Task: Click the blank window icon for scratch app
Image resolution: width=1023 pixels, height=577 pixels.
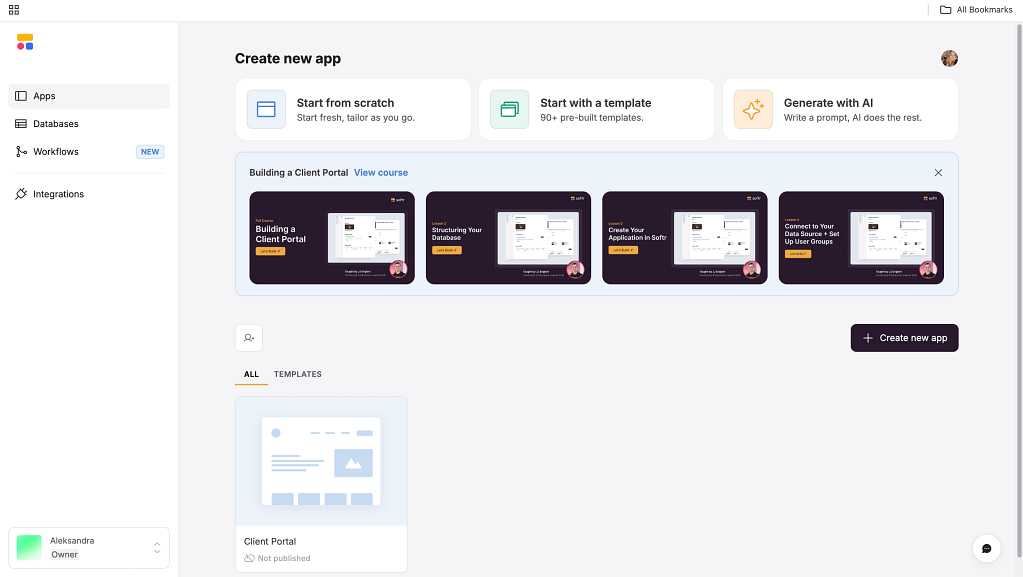Action: point(266,109)
